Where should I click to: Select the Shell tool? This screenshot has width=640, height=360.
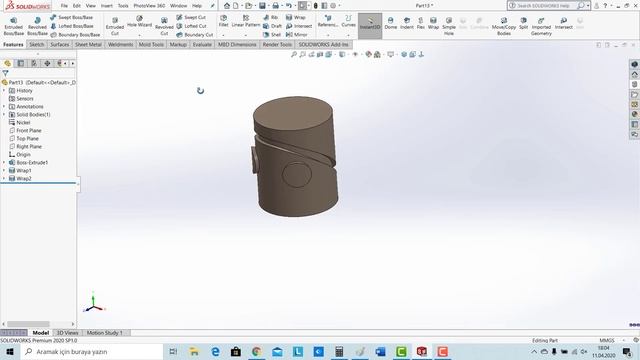pos(272,35)
